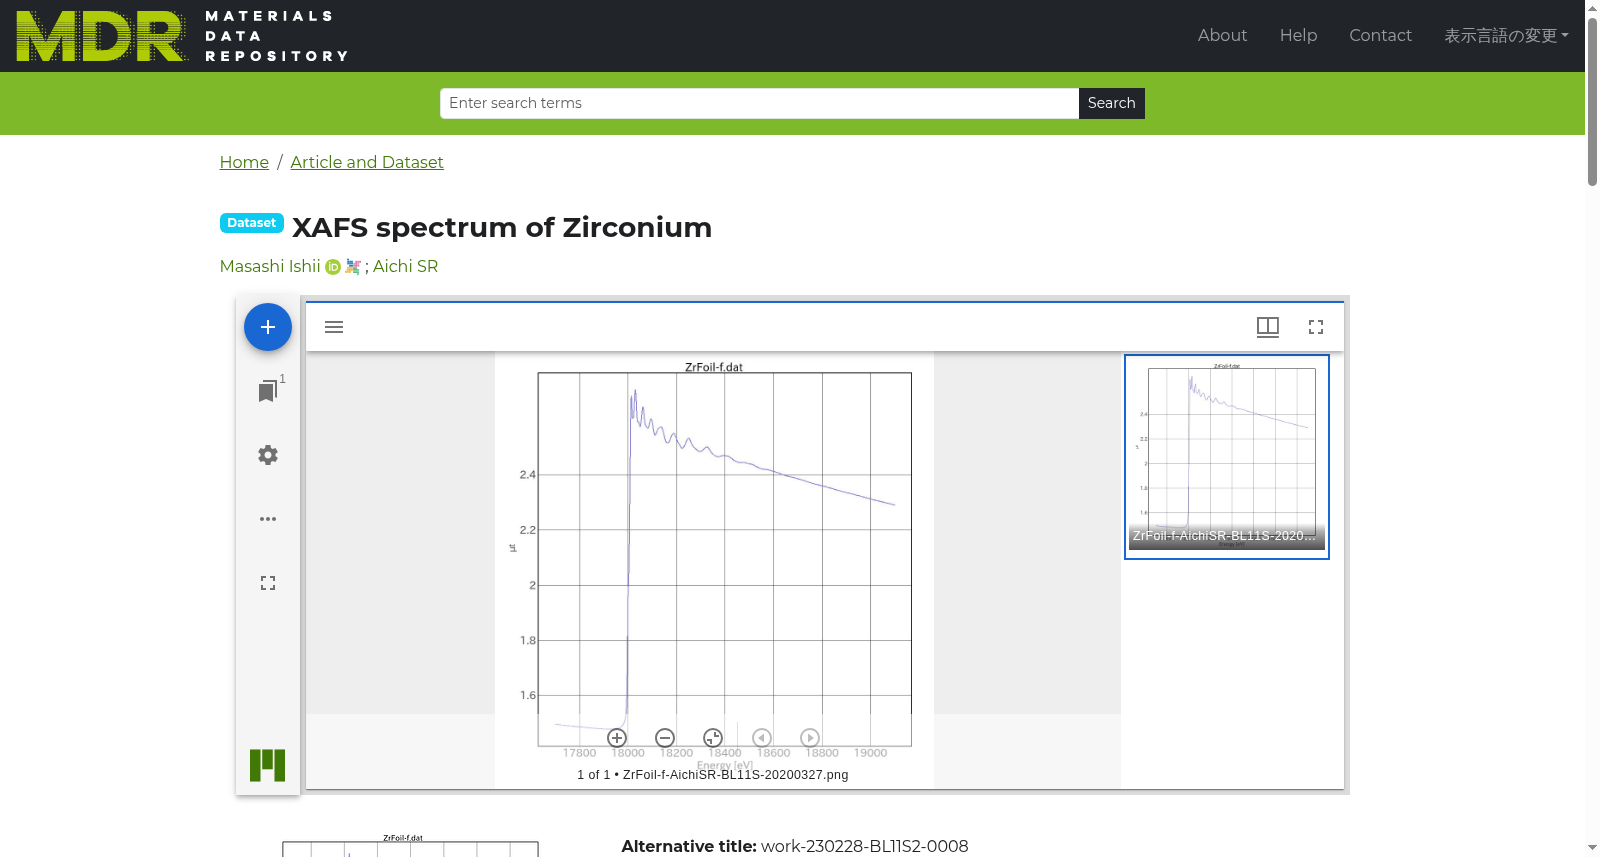Click the MDR Materials Data Repository logo
The height and width of the screenshot is (857, 1600).
[182, 36]
